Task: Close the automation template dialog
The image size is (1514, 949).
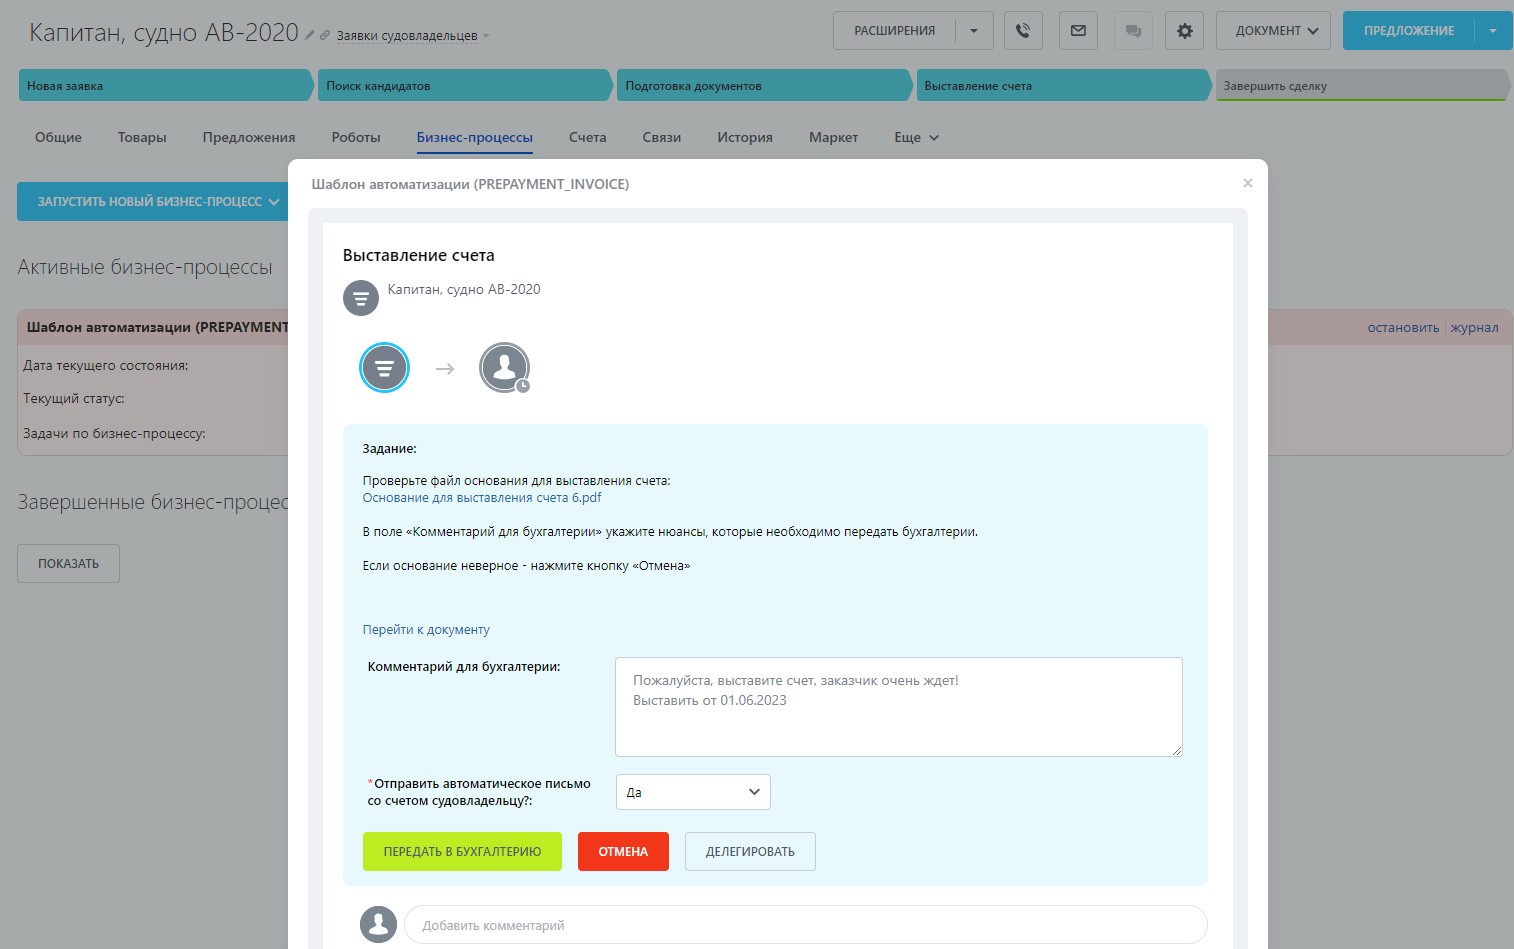Action: (1247, 183)
